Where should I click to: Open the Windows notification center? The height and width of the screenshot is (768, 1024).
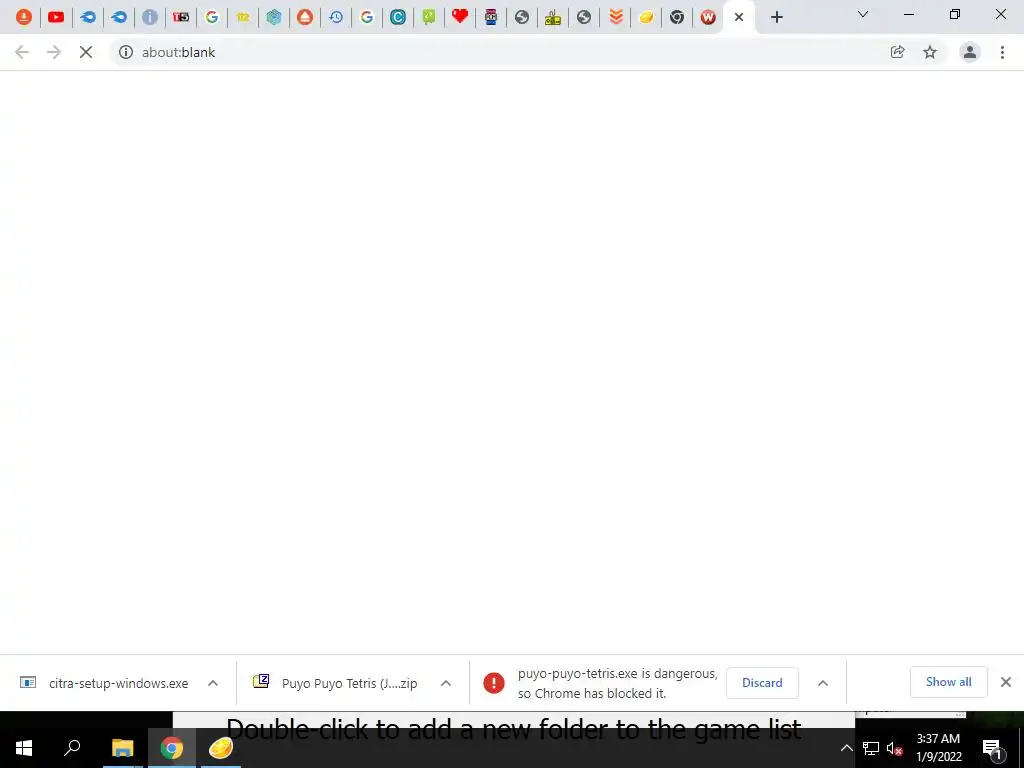point(992,748)
